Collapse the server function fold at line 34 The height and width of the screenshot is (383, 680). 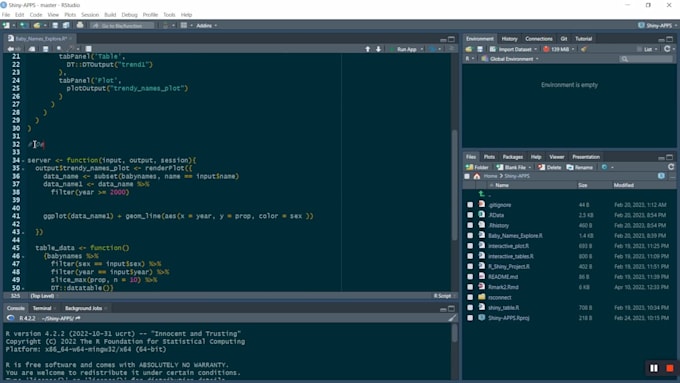click(23, 160)
